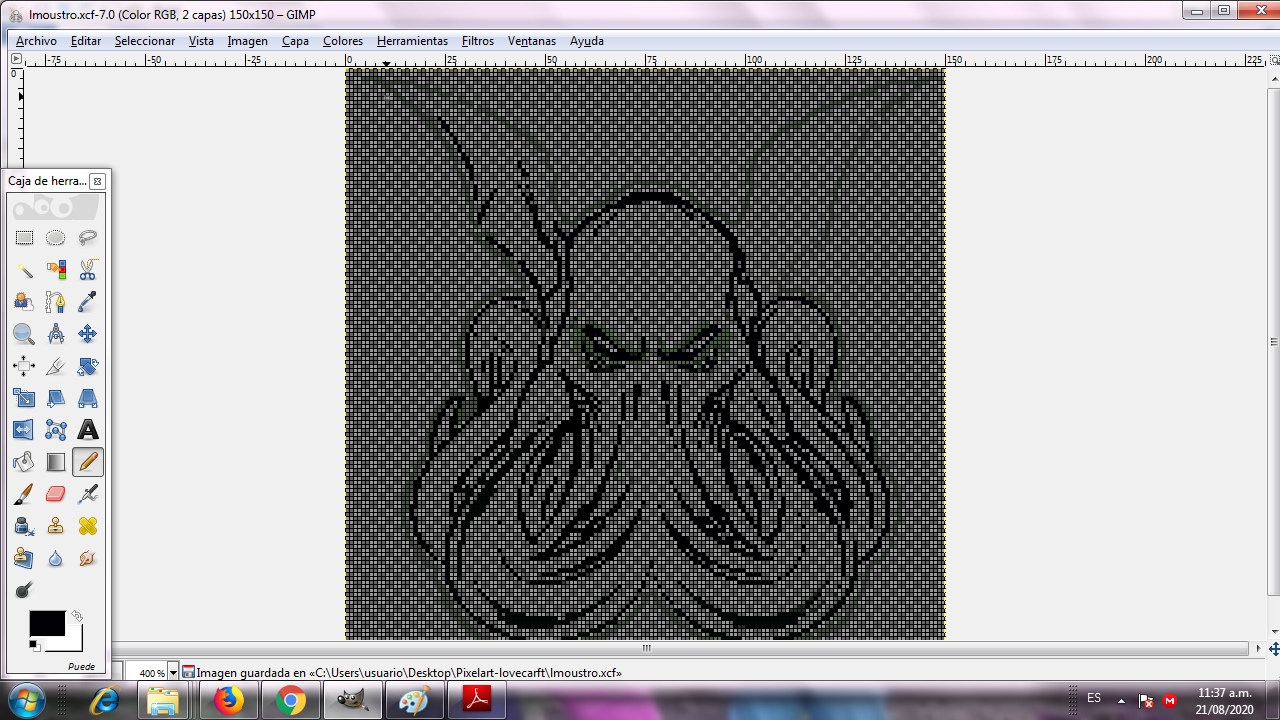Select the Text tool
The height and width of the screenshot is (720, 1280).
pyautogui.click(x=88, y=430)
